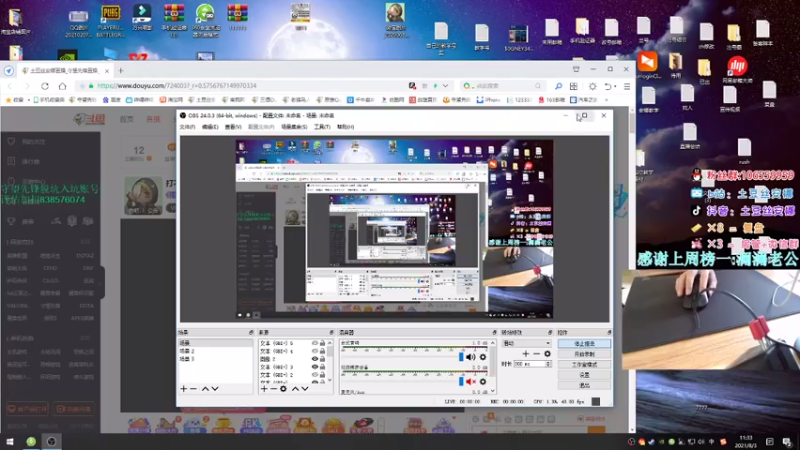Open dropdown arrow beside browser undo button

[x=616, y=86]
